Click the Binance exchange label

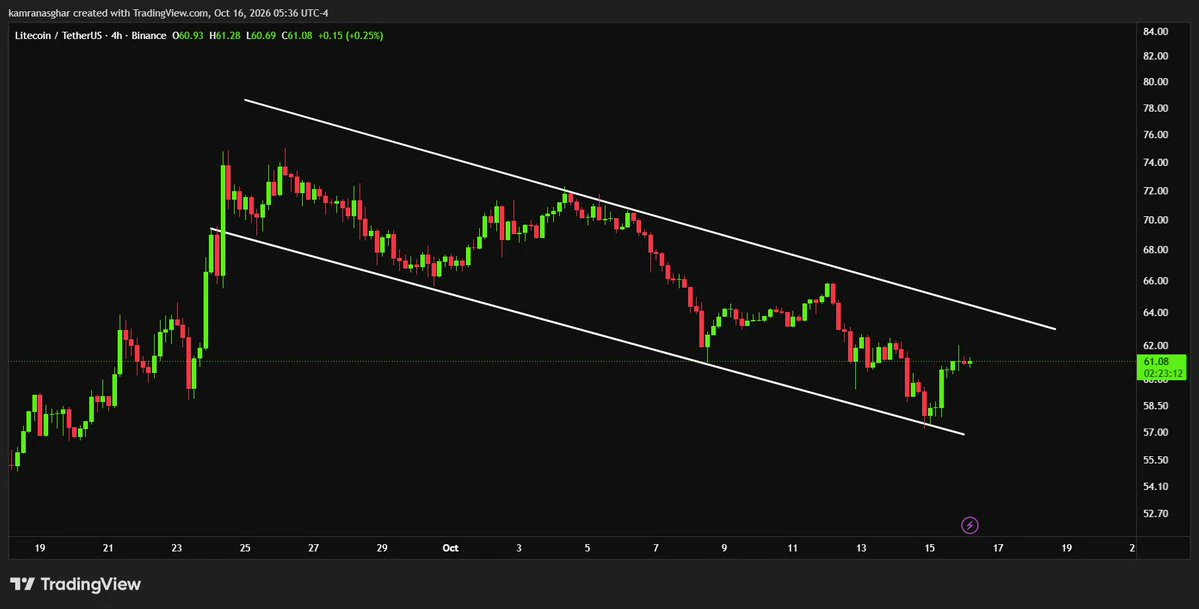click(149, 36)
